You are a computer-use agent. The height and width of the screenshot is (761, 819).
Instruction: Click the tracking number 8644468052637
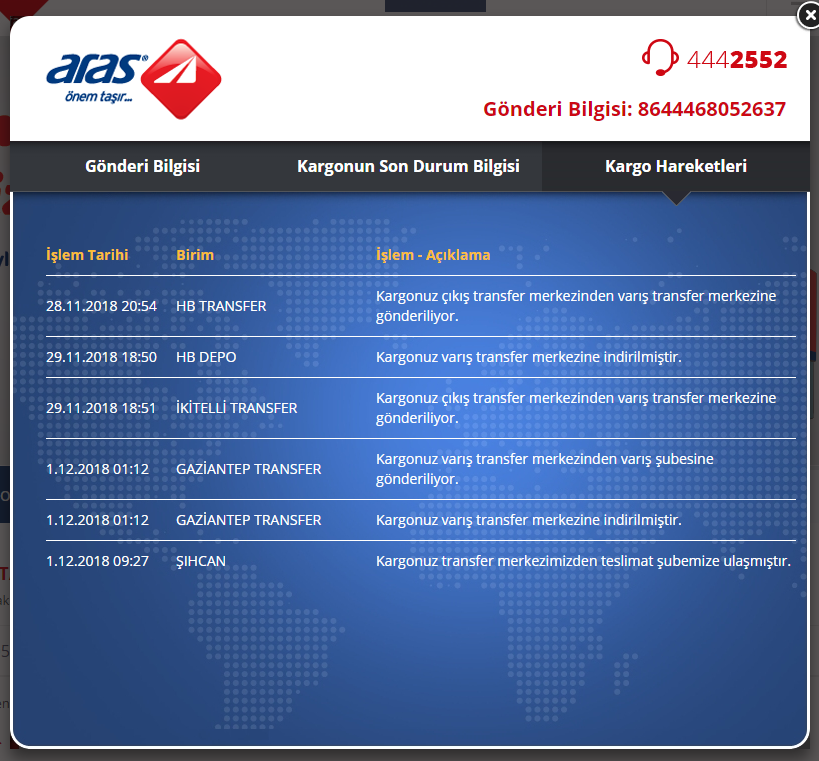tap(711, 109)
